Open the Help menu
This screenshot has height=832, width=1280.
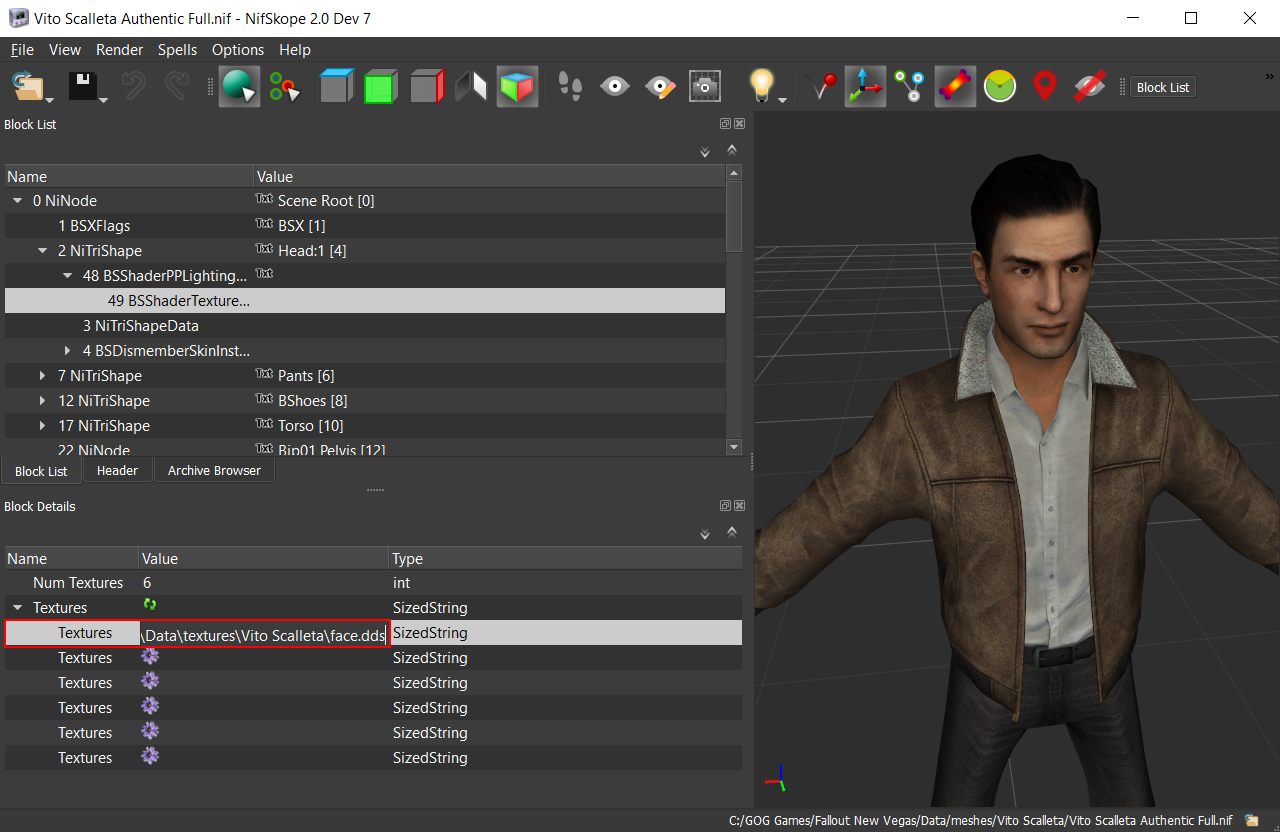(295, 49)
